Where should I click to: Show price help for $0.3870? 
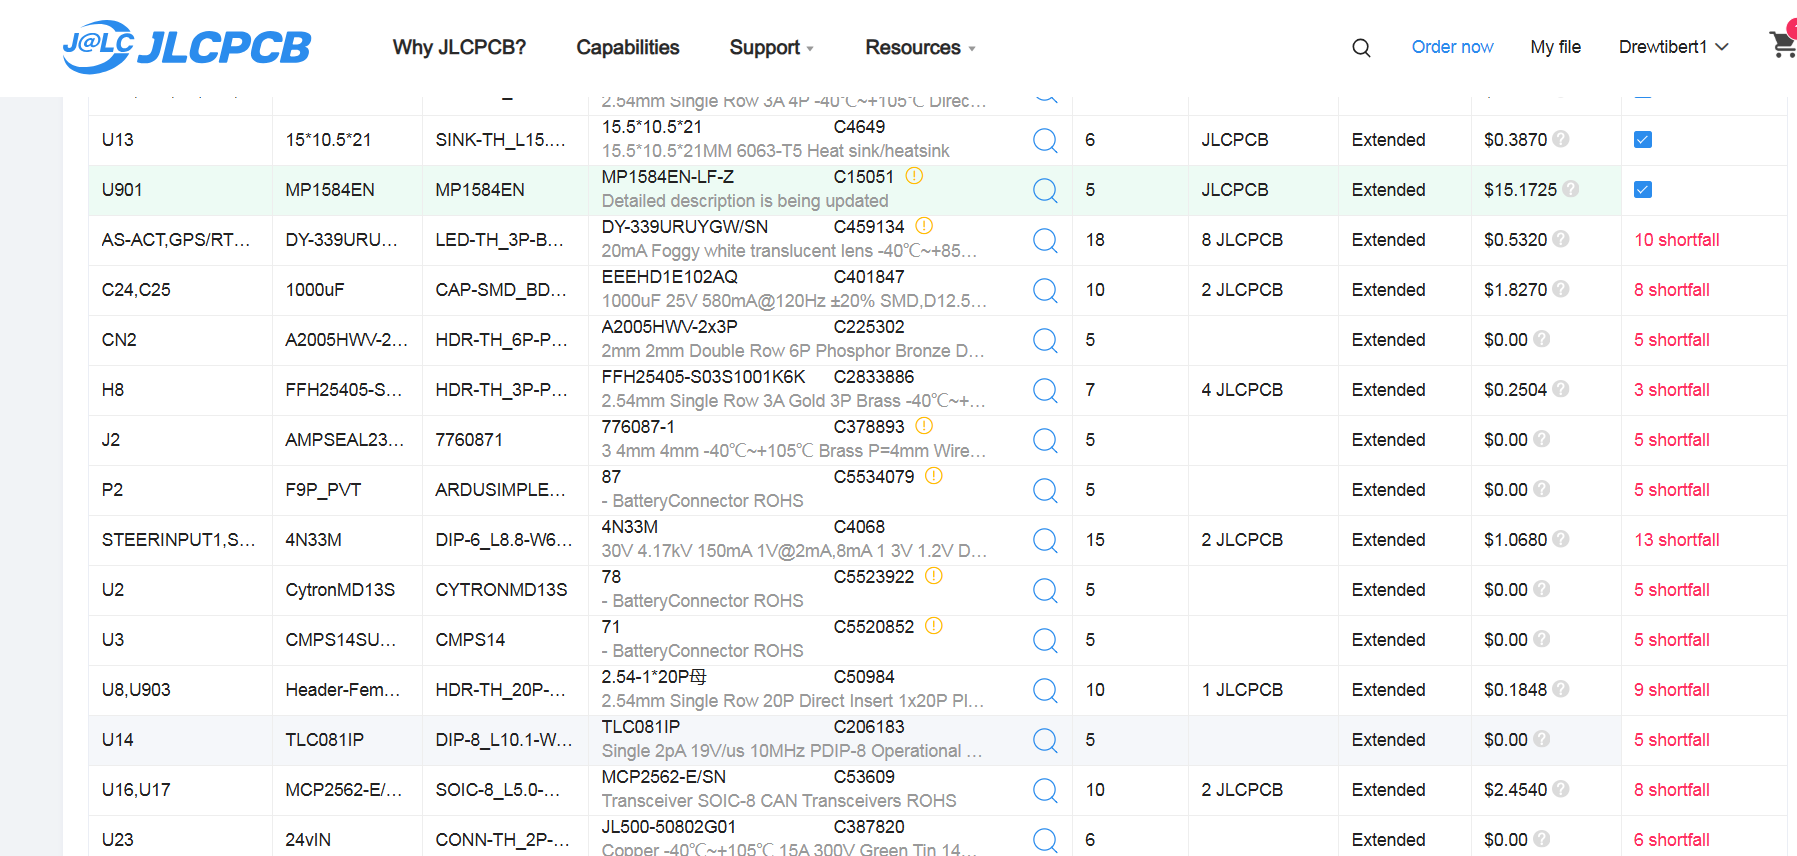(x=1561, y=139)
